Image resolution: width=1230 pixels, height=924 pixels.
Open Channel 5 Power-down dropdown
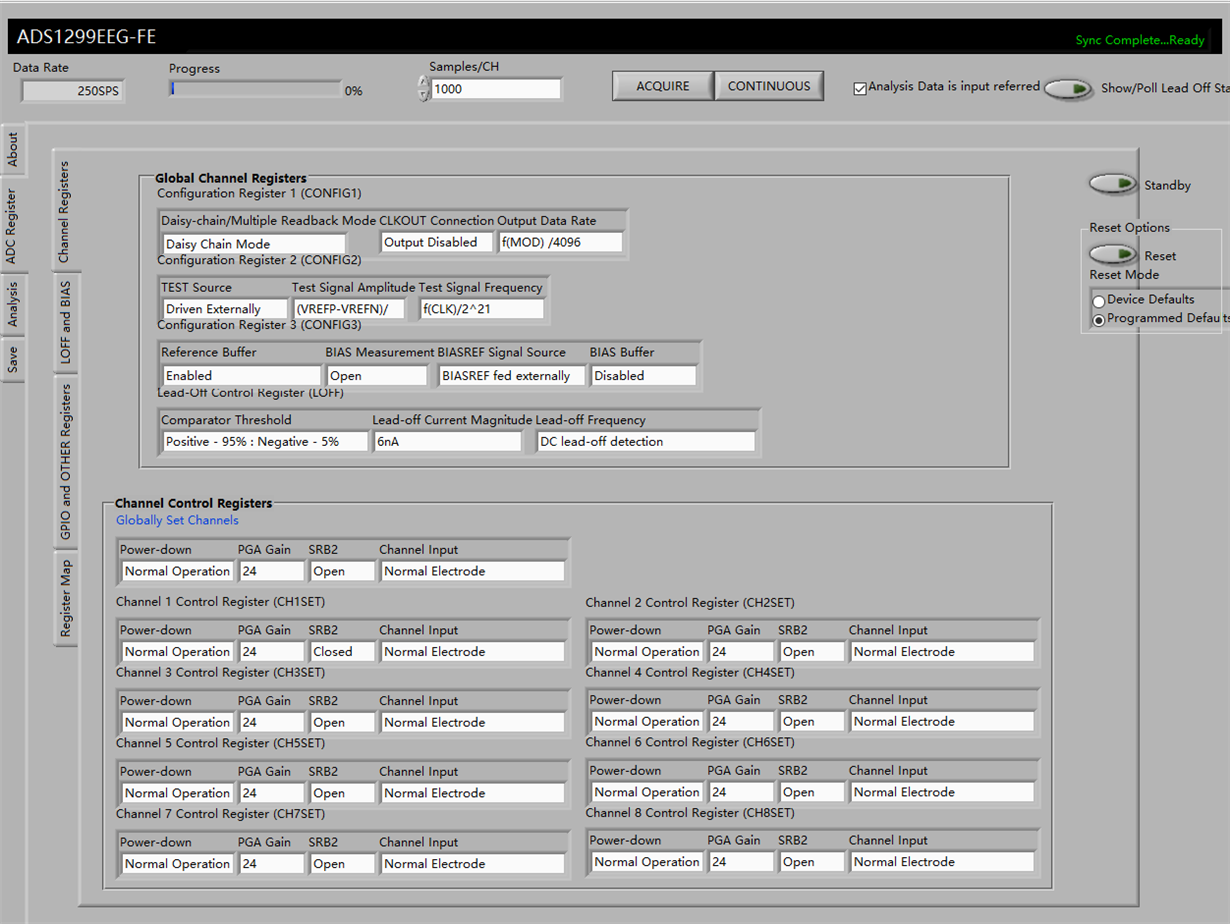click(x=177, y=793)
